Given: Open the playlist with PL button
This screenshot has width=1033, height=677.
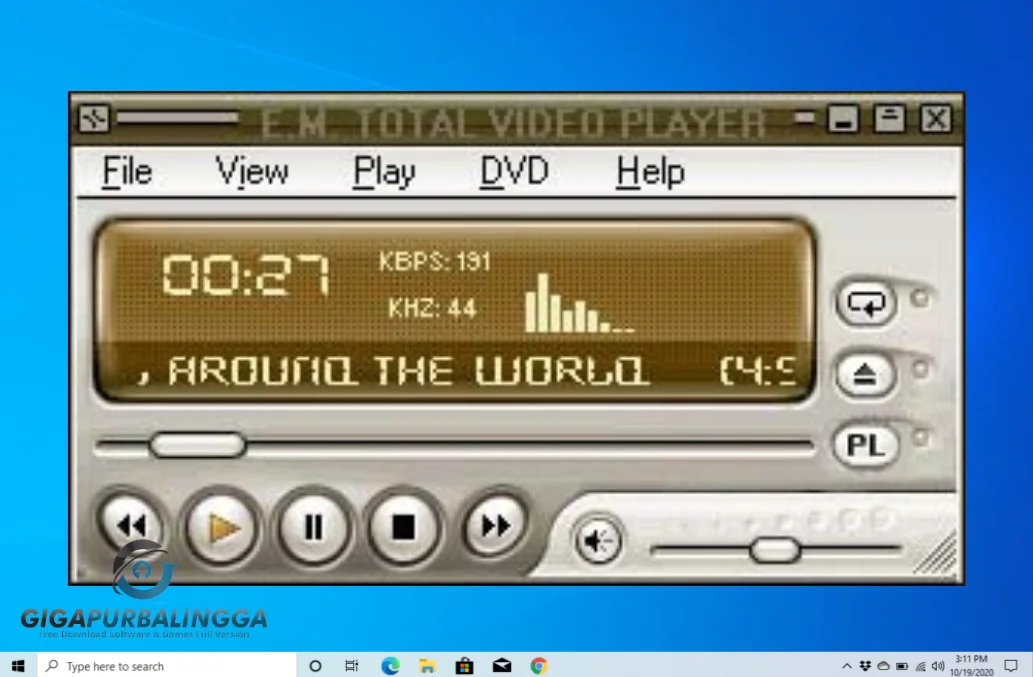Looking at the screenshot, I should coord(866,446).
